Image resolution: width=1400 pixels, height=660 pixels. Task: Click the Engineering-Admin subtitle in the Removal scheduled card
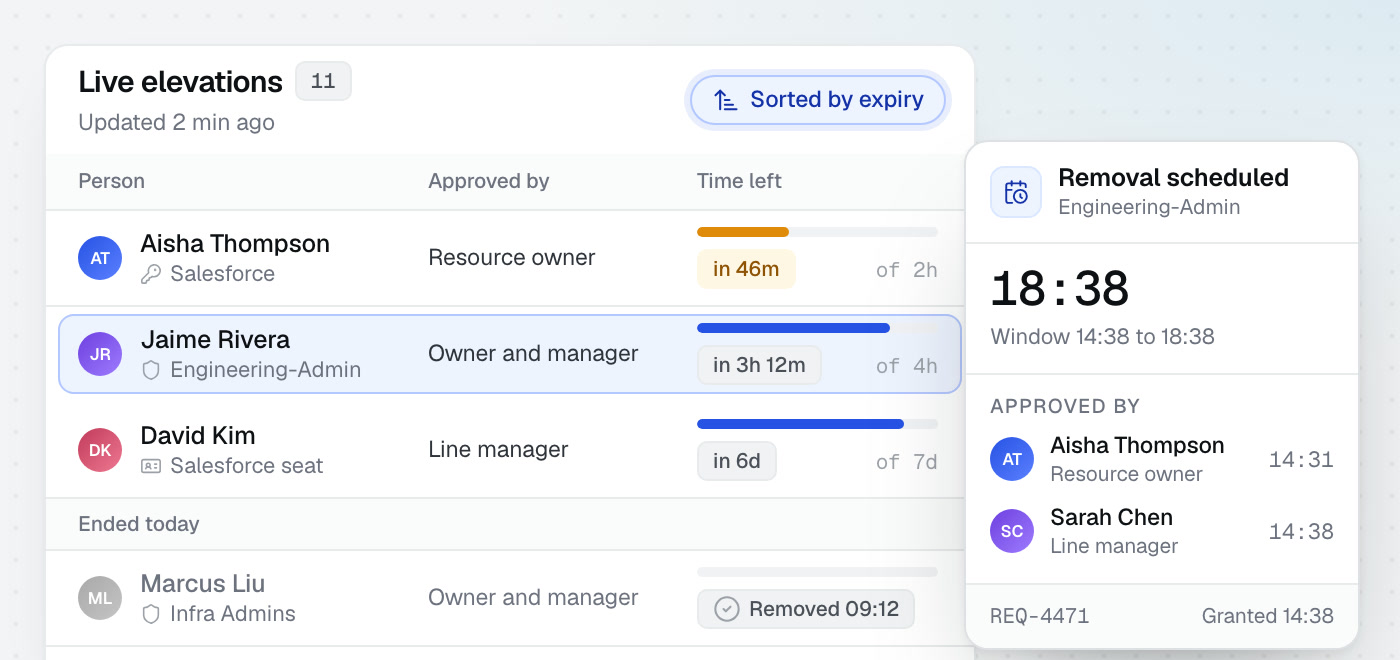point(1149,207)
